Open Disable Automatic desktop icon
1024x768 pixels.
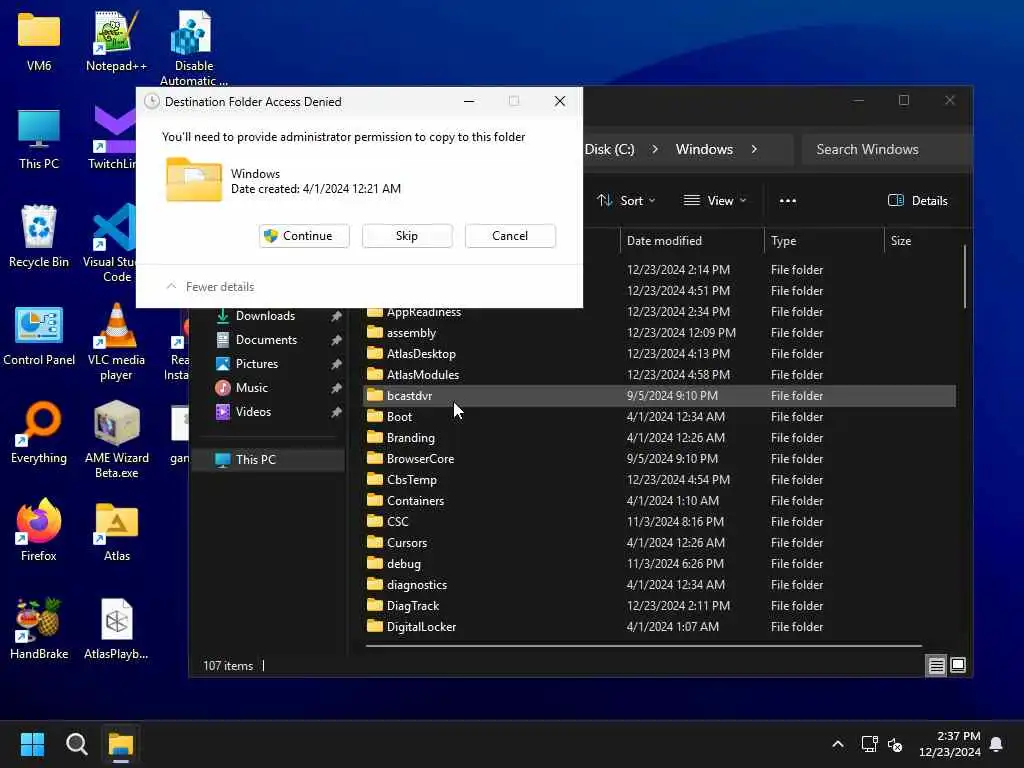point(193,48)
